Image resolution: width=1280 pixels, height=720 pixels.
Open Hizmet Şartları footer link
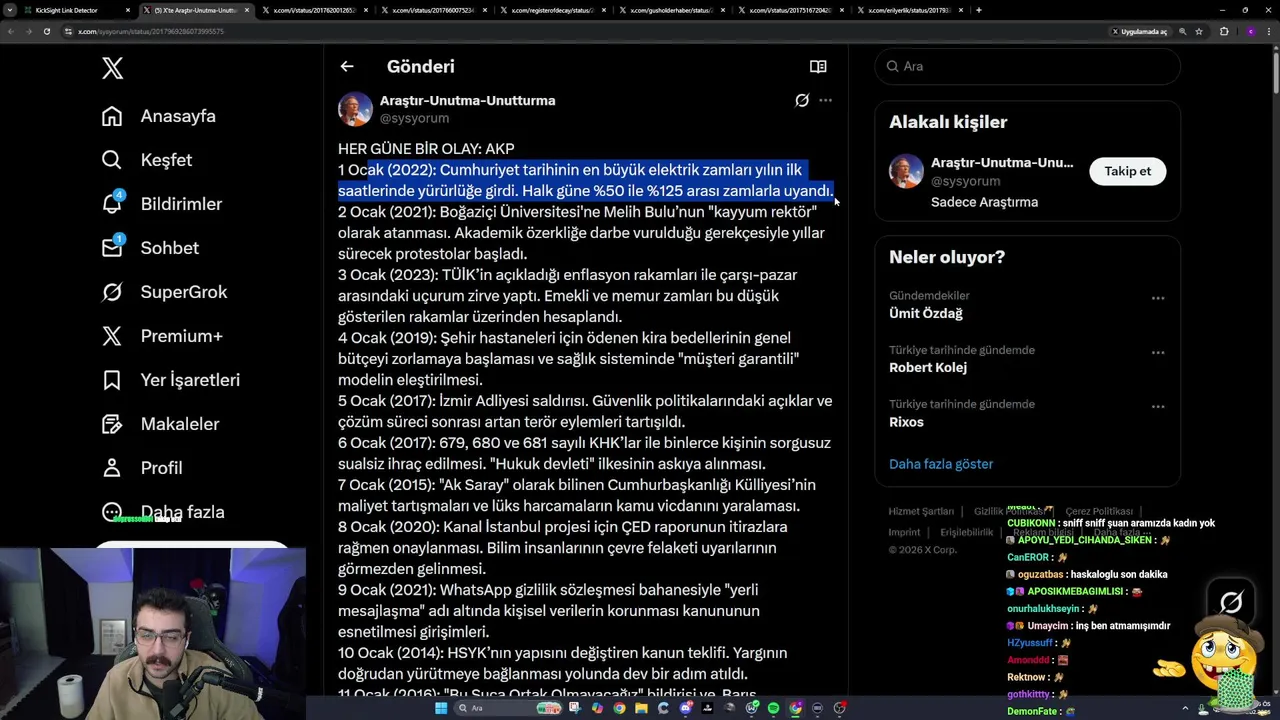tap(921, 511)
